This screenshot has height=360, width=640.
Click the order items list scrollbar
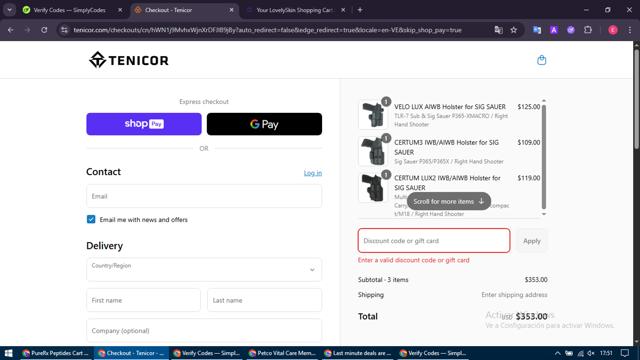coord(544,157)
